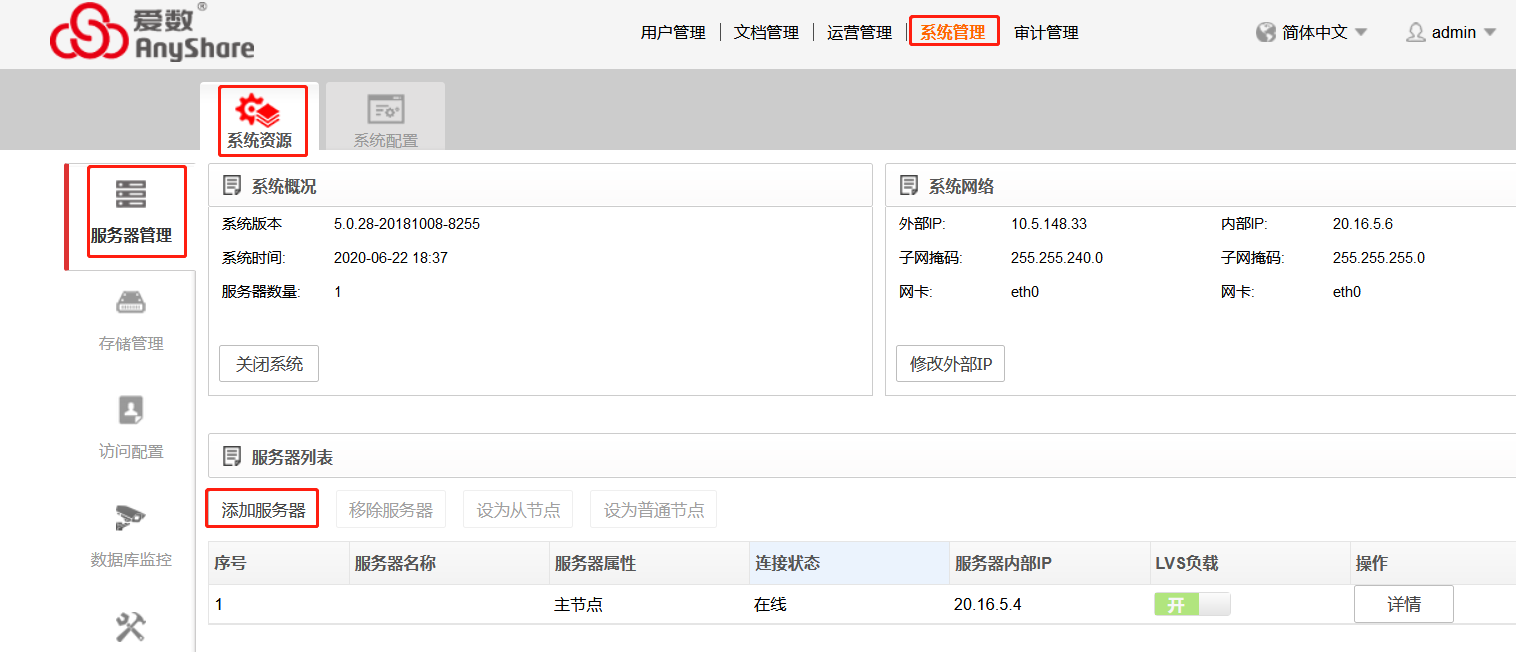Image resolution: width=1516 pixels, height=652 pixels.
Task: Open 访问配置 sidebar icon
Action: [x=131, y=410]
